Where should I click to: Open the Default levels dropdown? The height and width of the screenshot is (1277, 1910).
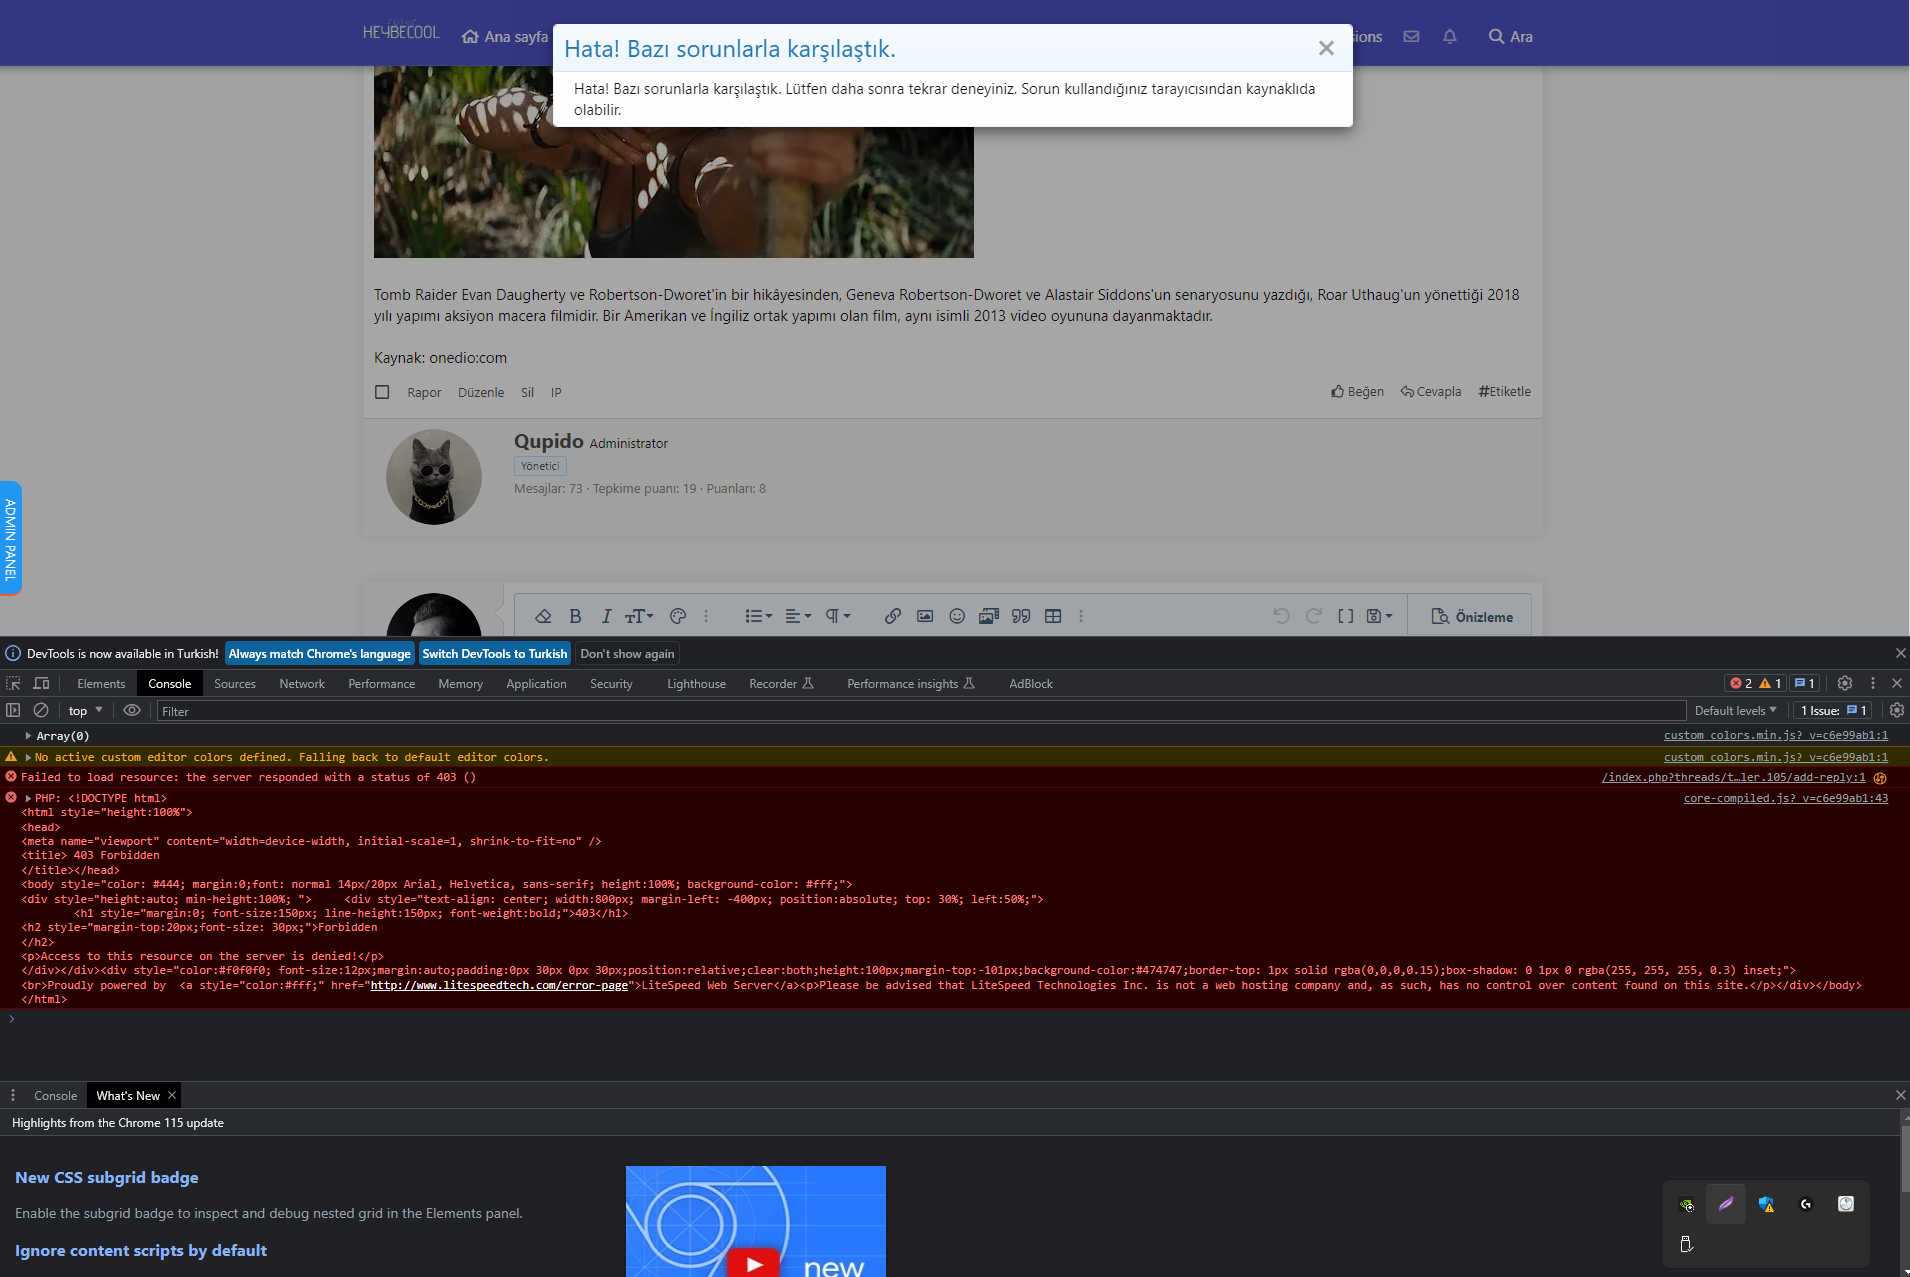click(1736, 710)
